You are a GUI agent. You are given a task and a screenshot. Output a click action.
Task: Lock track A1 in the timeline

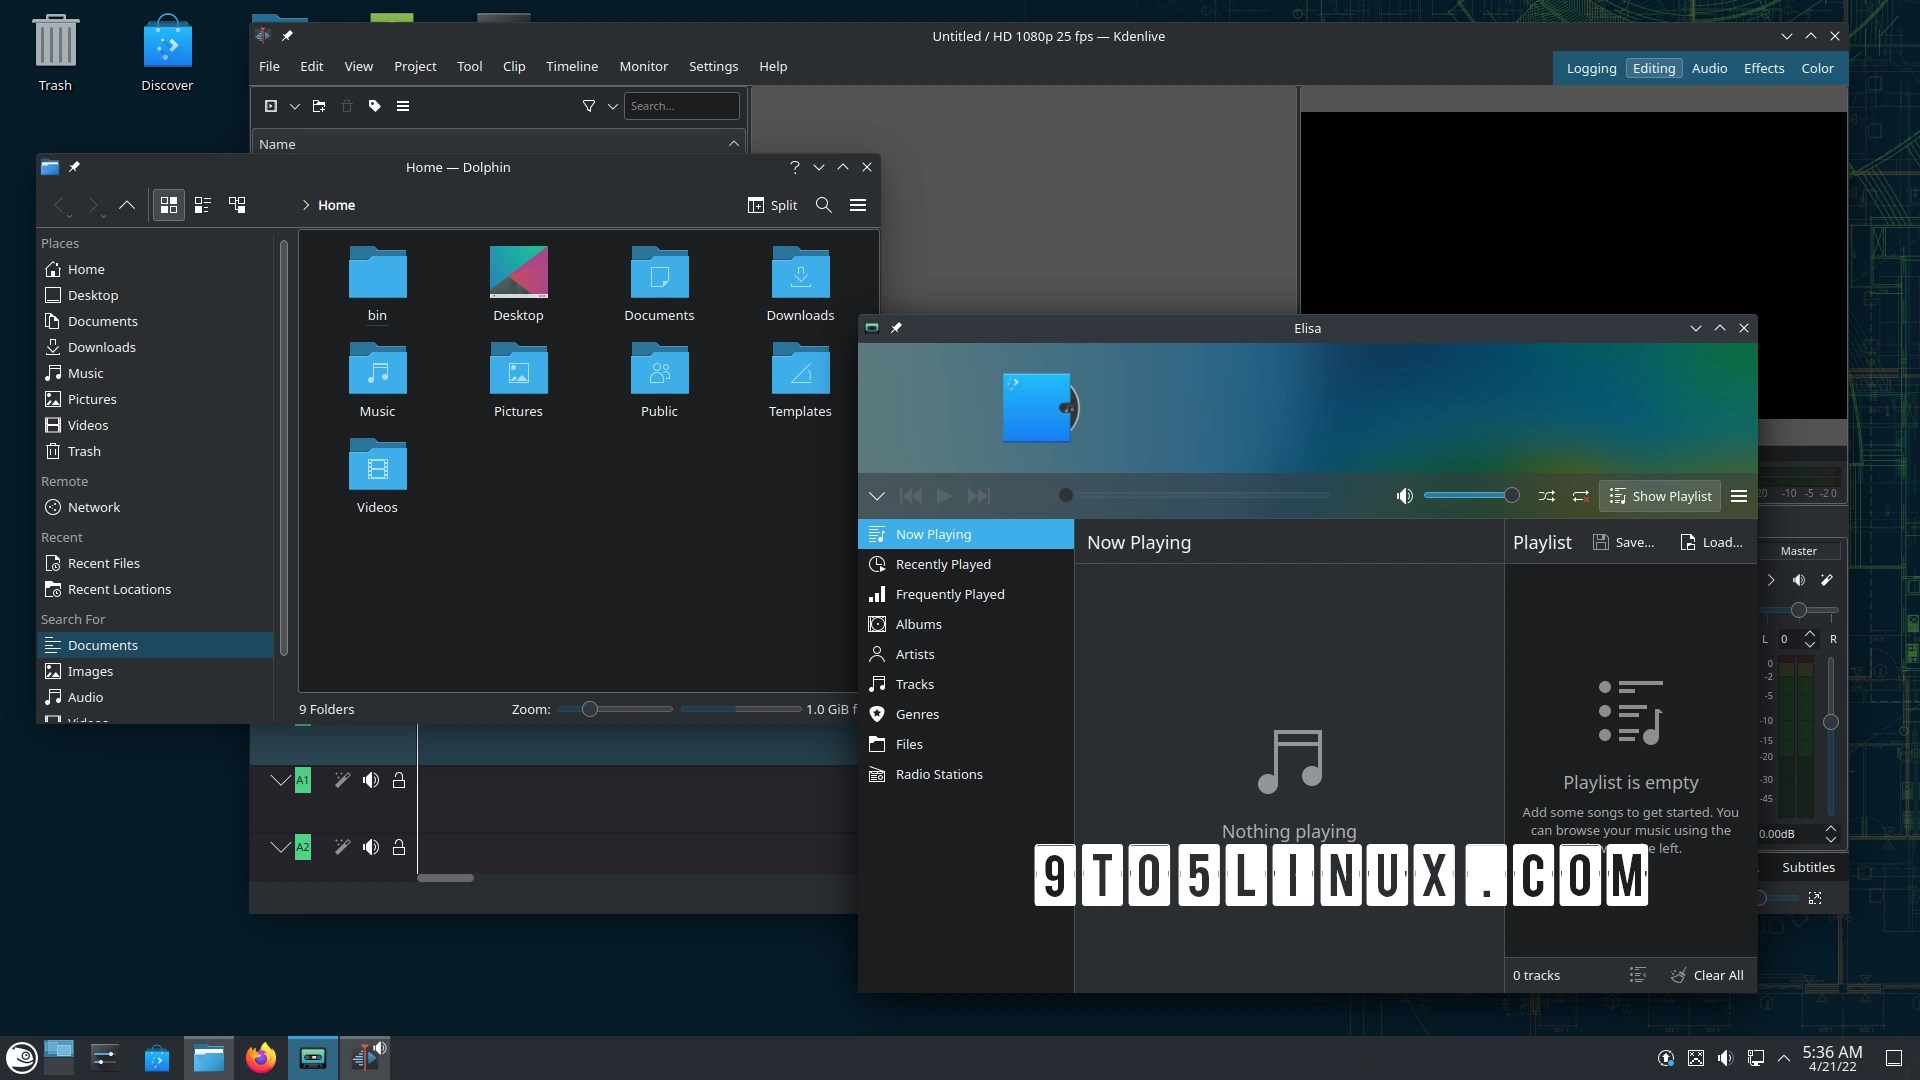[399, 780]
